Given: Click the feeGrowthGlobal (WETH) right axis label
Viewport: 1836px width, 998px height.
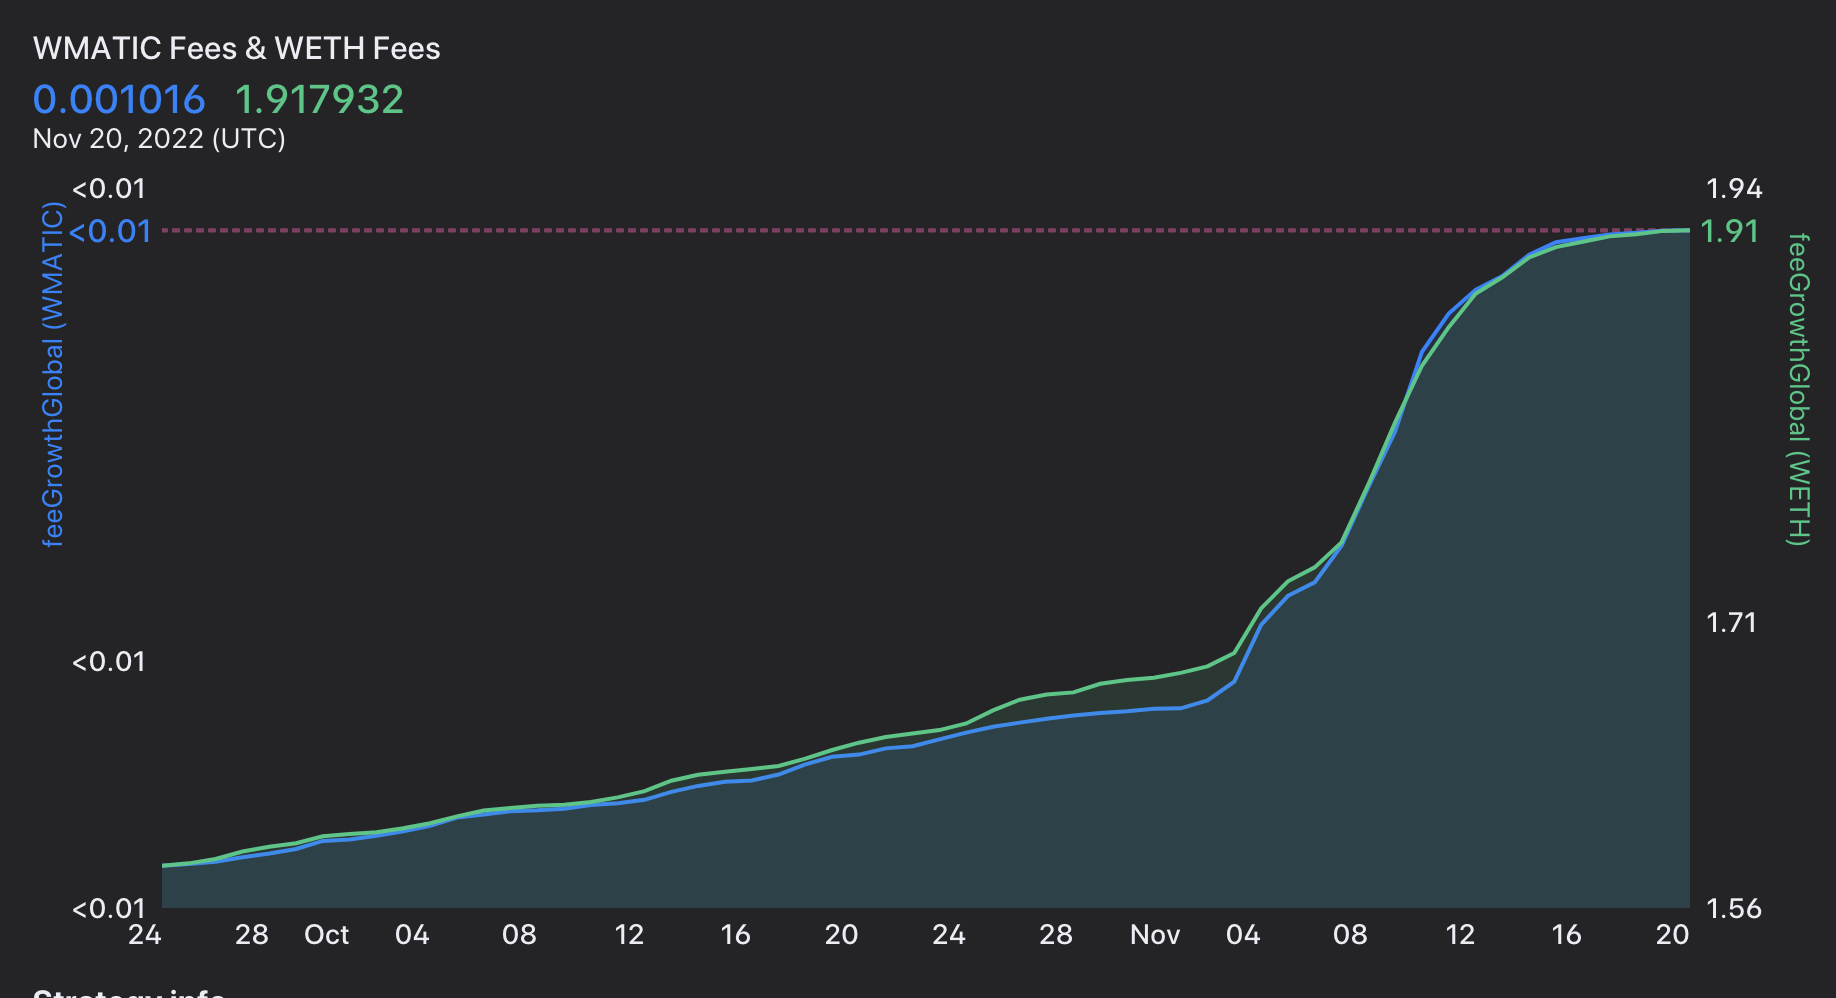Looking at the screenshot, I should click(1798, 390).
